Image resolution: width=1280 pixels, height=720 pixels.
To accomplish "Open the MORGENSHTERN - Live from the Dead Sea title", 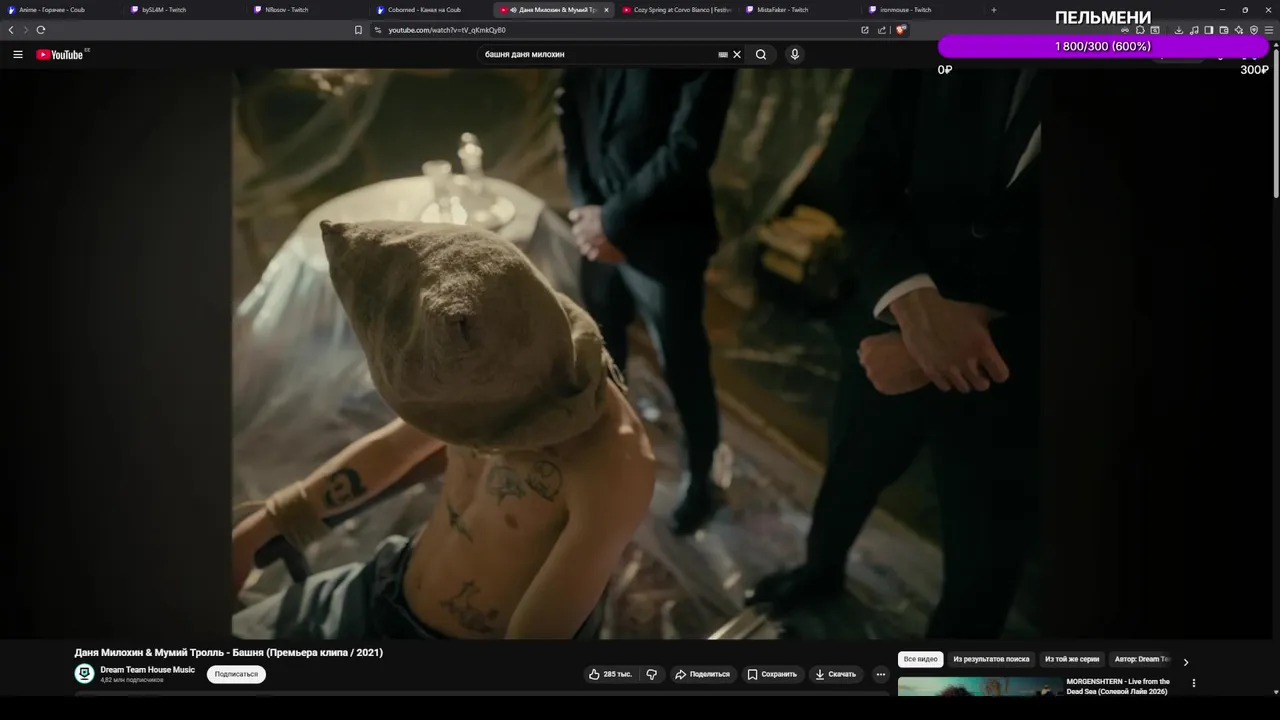I will 1118,687.
